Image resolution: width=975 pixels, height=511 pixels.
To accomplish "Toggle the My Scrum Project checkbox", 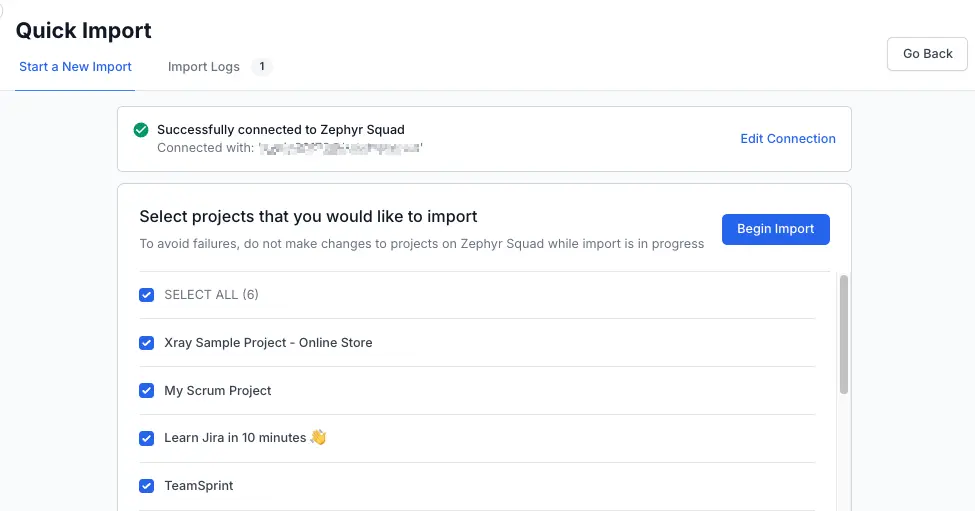I will pos(147,391).
